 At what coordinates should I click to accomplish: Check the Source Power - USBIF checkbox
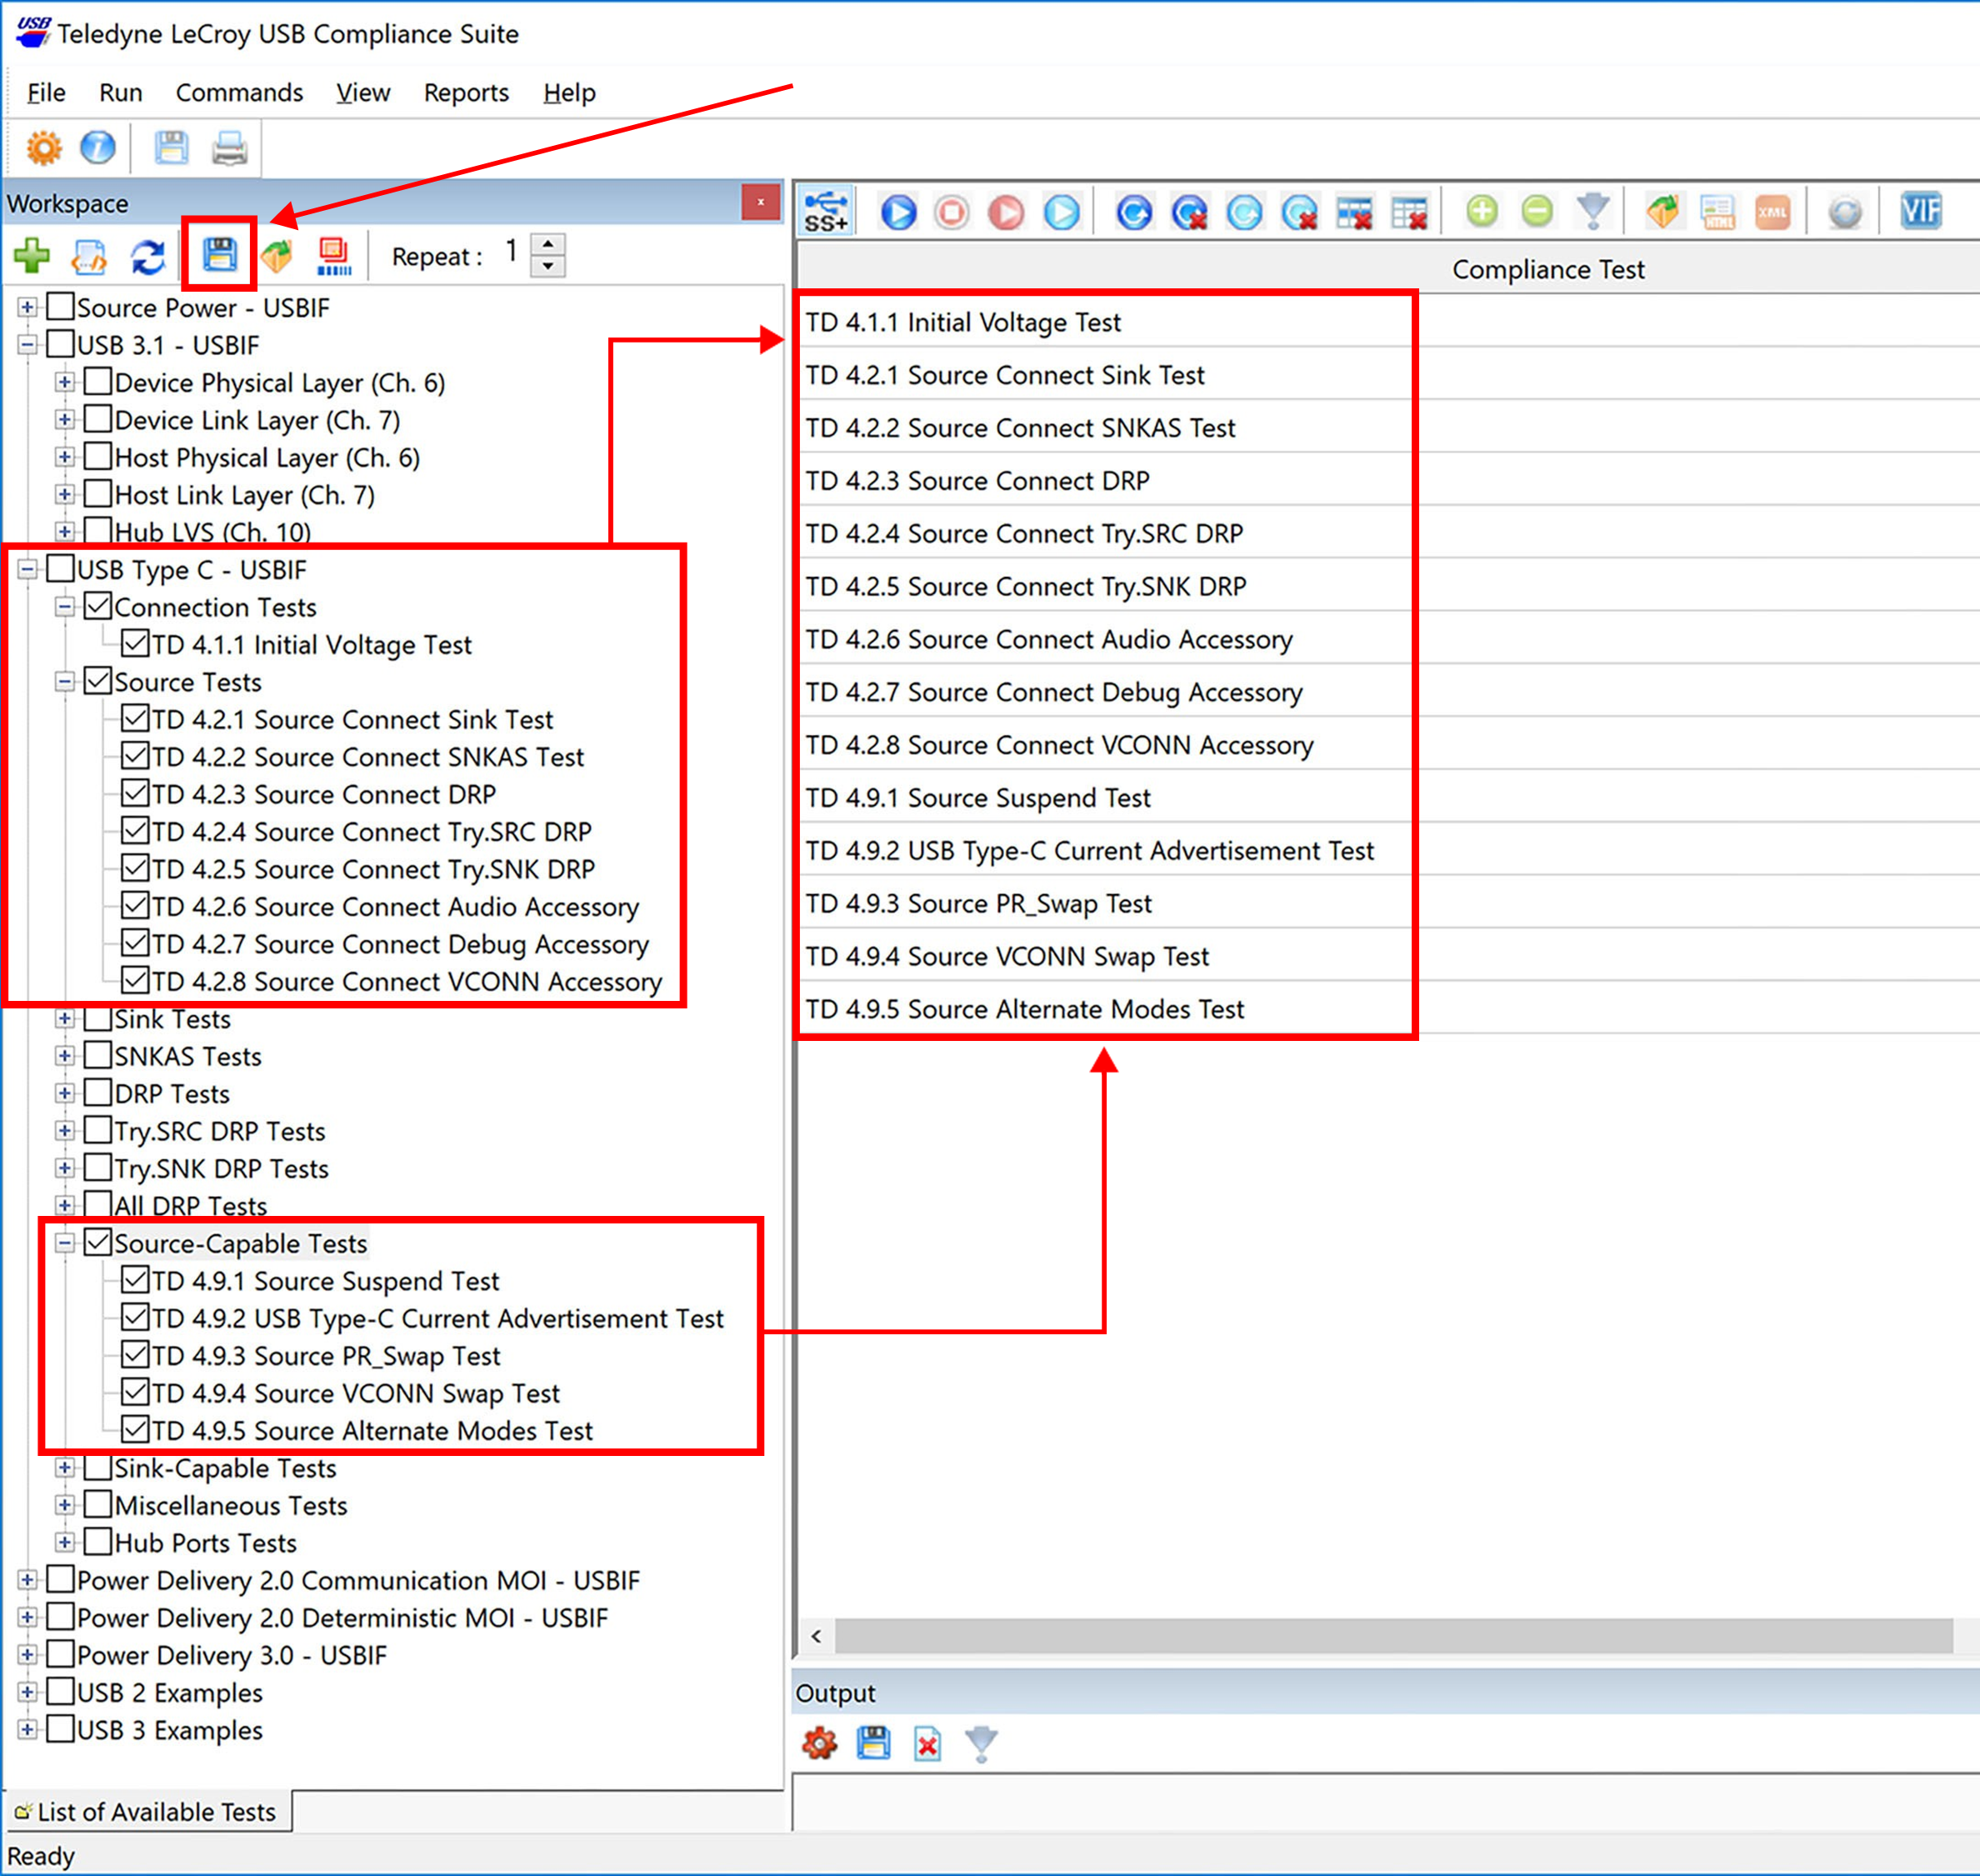point(61,306)
